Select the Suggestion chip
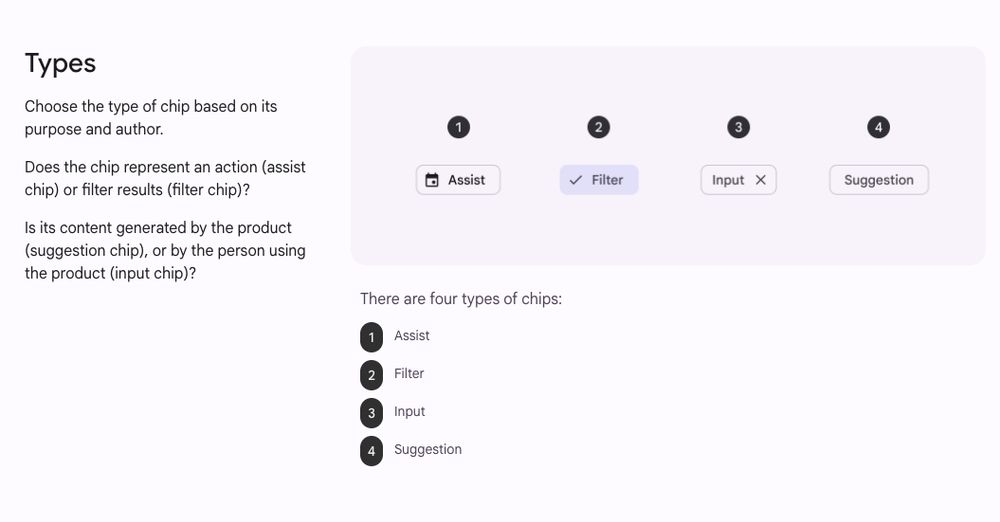Viewport: 1000px width, 522px height. click(879, 180)
